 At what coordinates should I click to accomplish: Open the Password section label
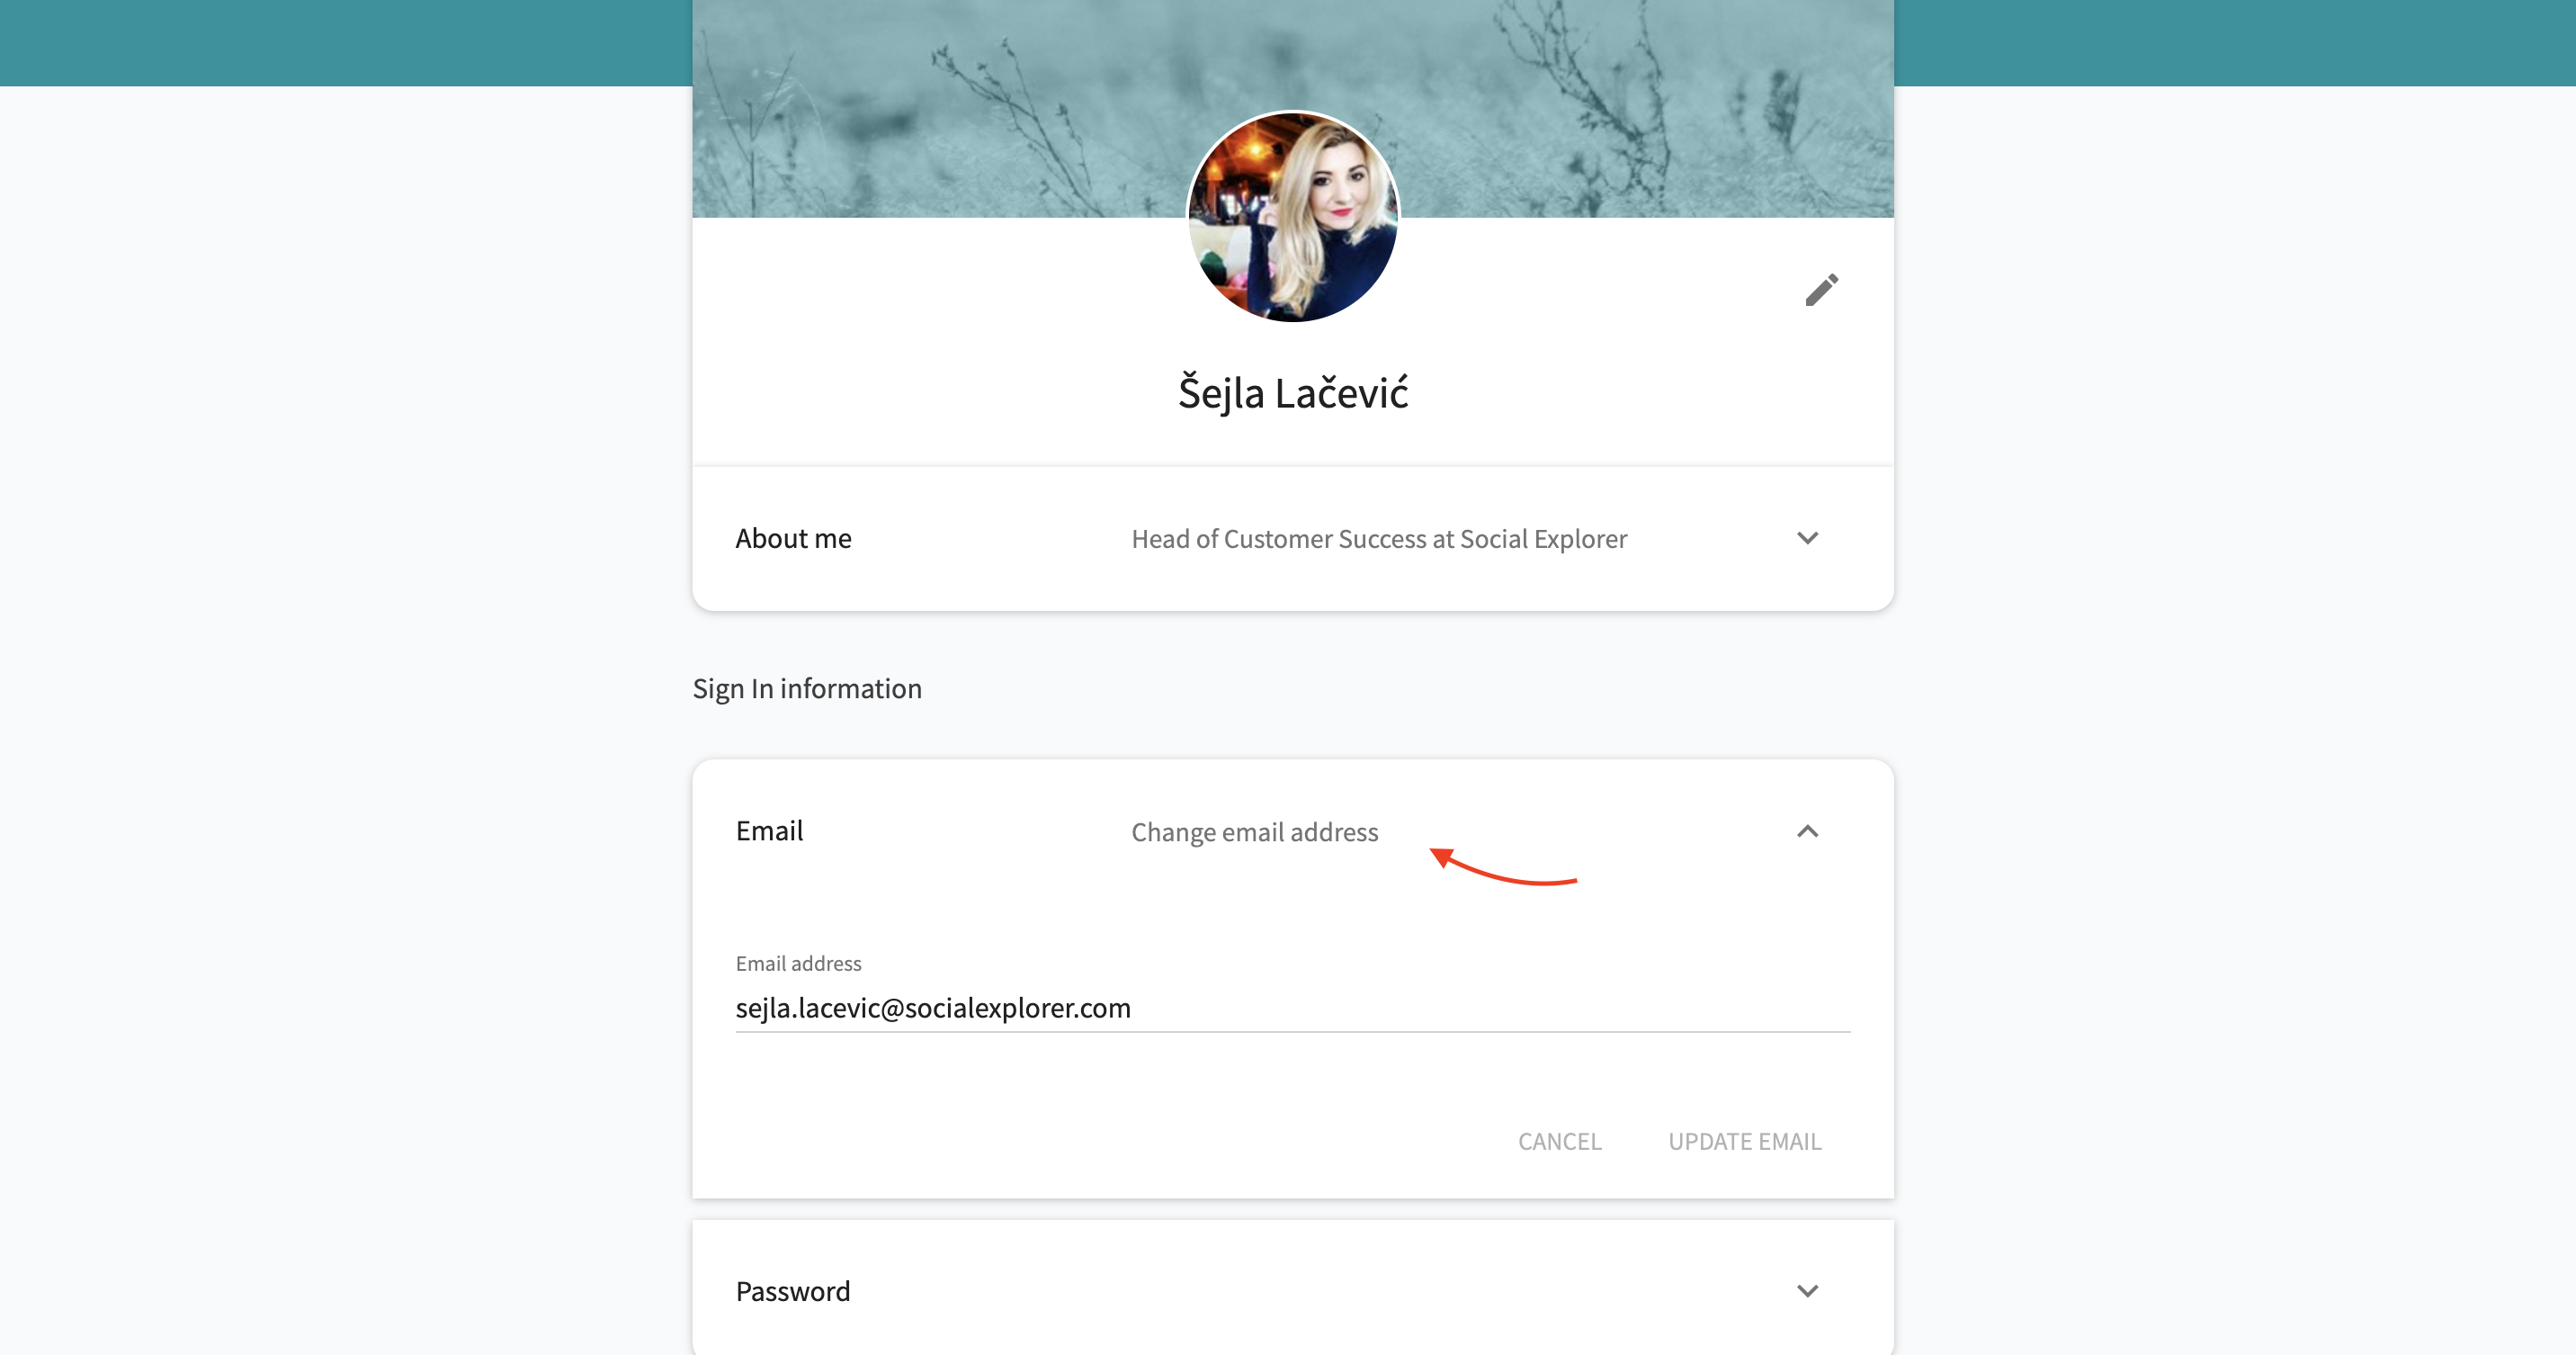click(x=793, y=1291)
